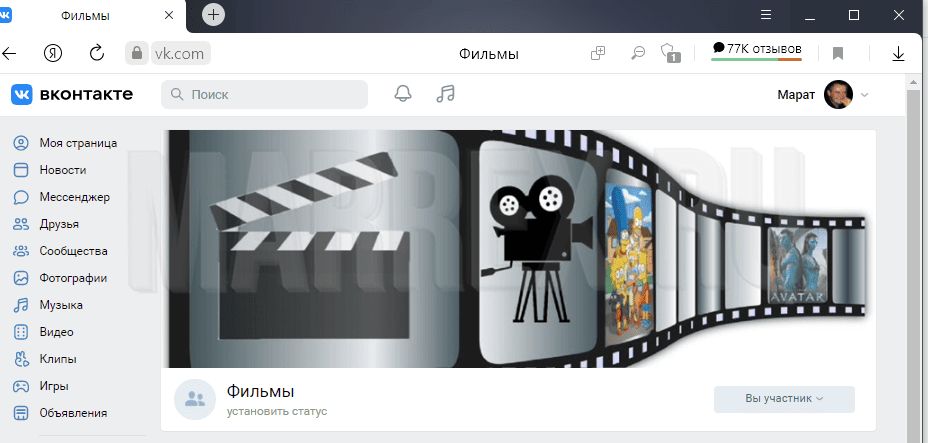This screenshot has width=928, height=443.
Task: Expand the Марат profile menu chevron
Action: [x=864, y=95]
